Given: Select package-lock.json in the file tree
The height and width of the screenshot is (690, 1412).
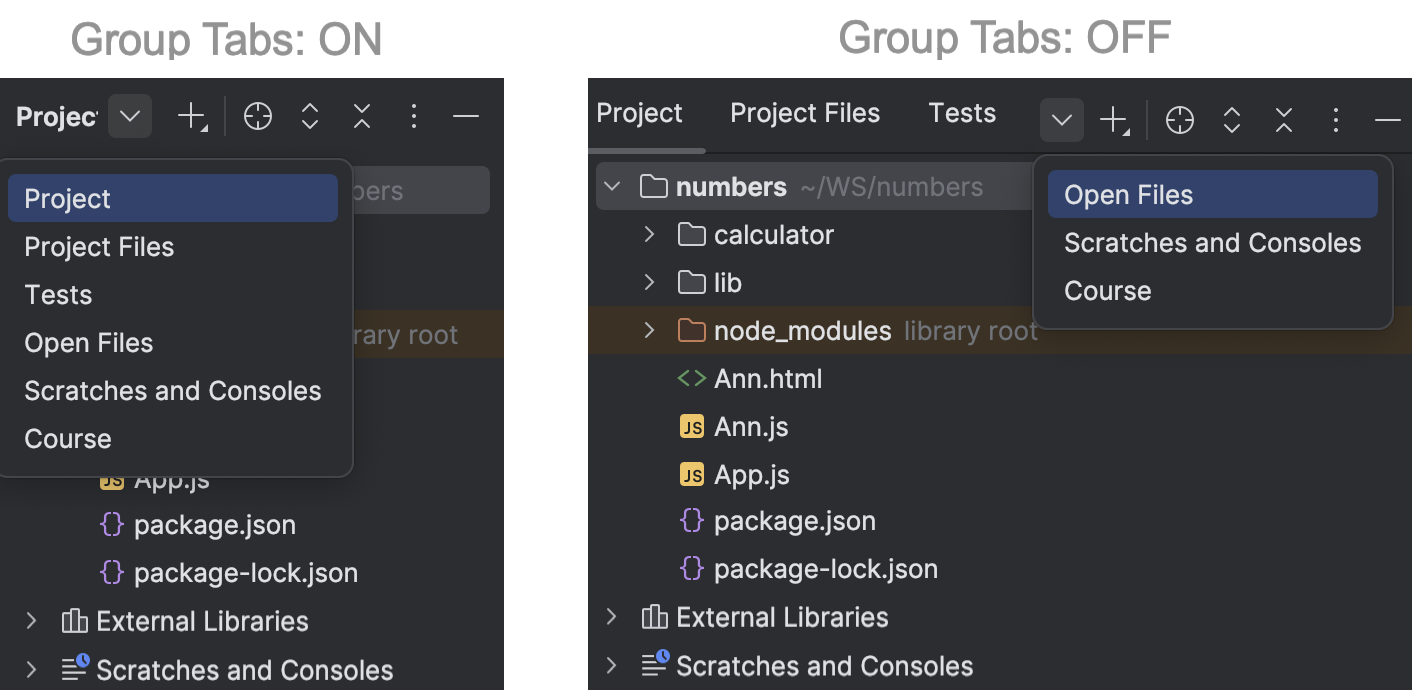Looking at the screenshot, I should coord(825,568).
